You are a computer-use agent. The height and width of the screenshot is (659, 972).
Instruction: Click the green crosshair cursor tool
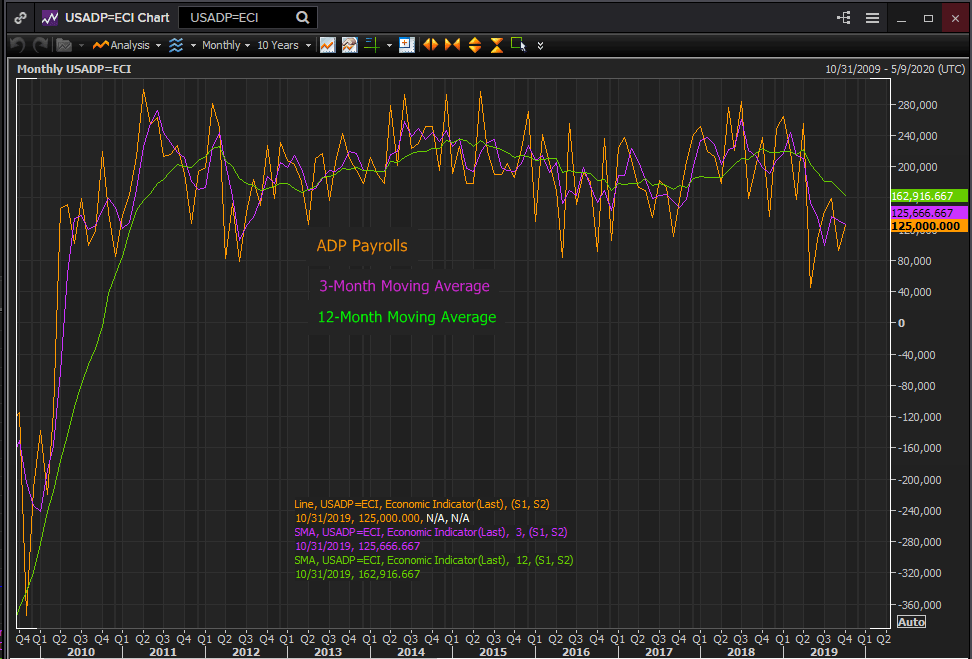[371, 45]
